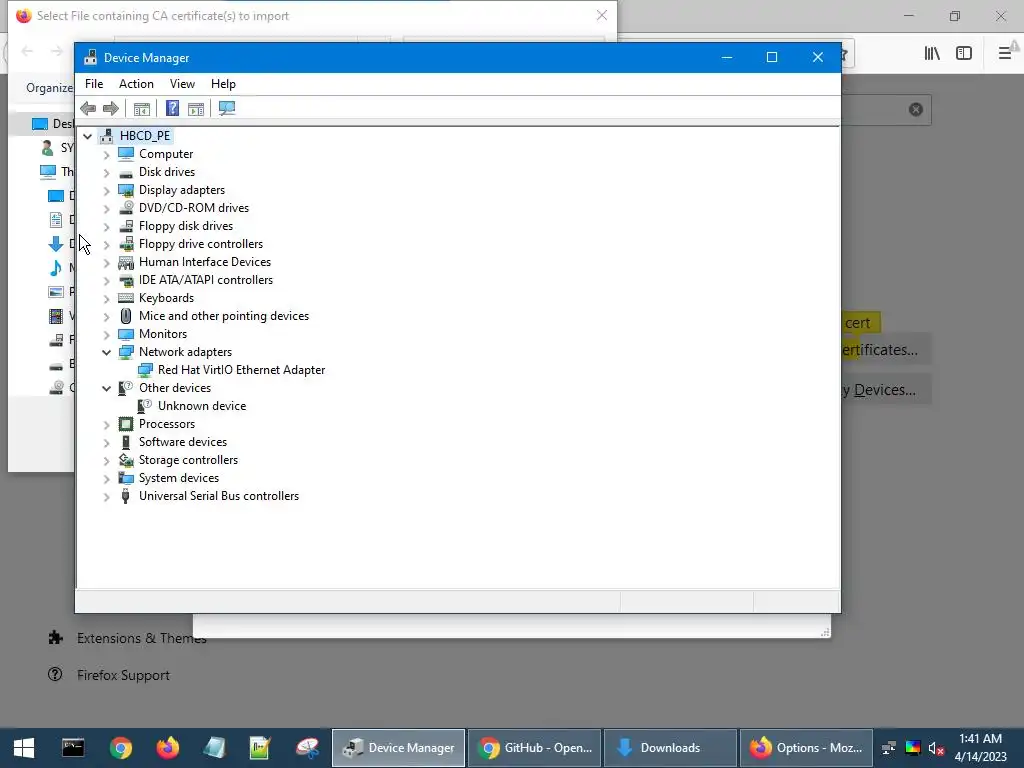Image resolution: width=1024 pixels, height=768 pixels.
Task: Click the Forward arrow in Device Manager toolbar
Action: 111,108
